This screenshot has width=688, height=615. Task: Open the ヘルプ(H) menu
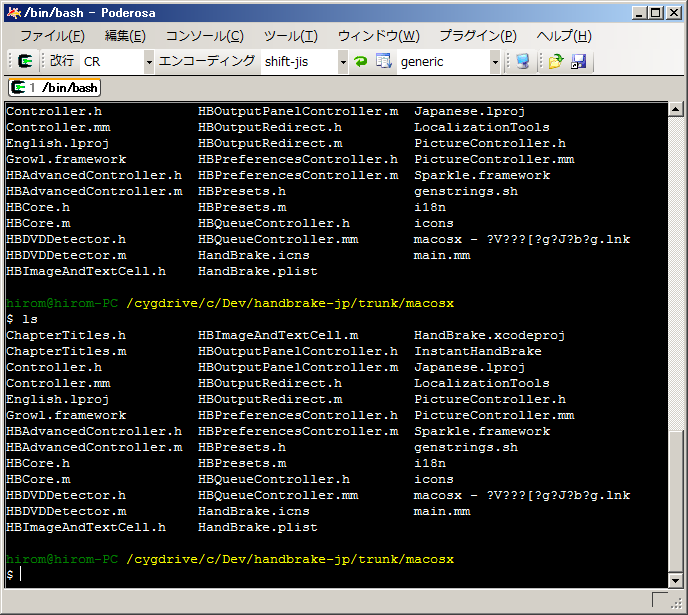[x=564, y=36]
